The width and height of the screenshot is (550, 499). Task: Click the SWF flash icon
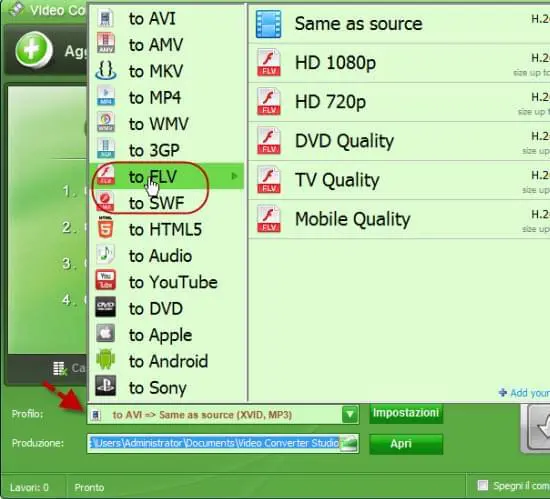(x=106, y=202)
